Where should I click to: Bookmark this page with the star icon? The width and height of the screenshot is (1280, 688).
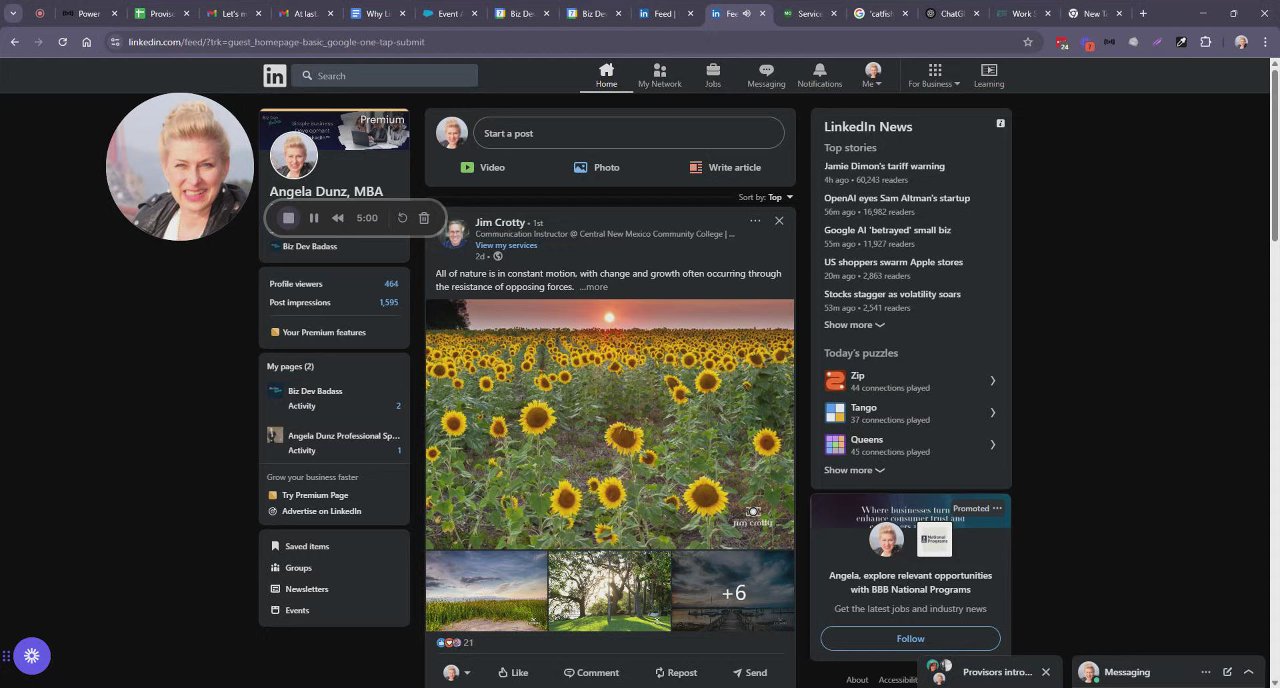click(x=1027, y=42)
